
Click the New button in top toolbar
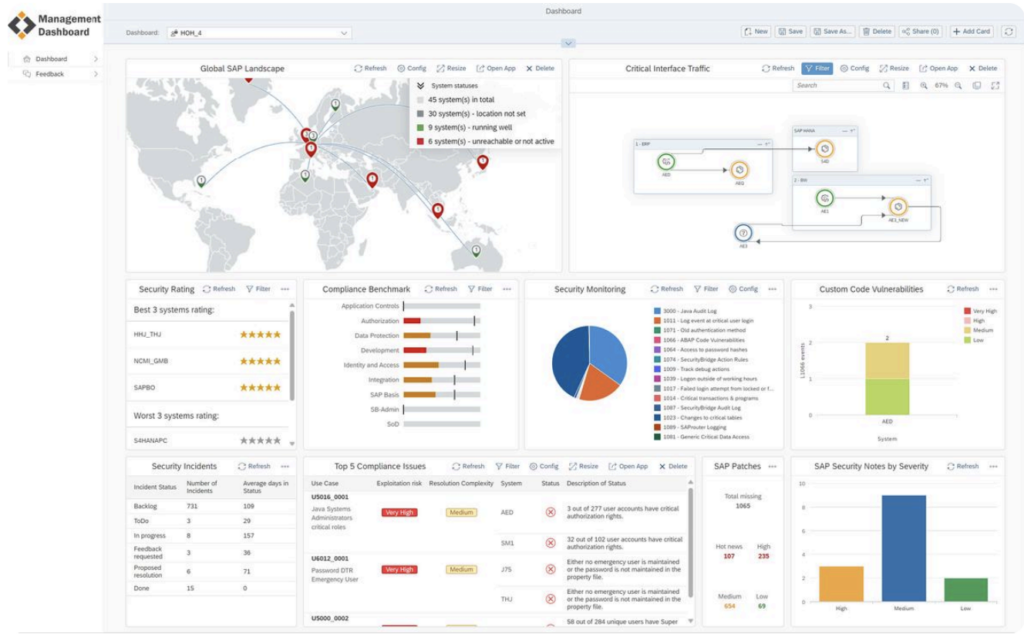point(756,31)
